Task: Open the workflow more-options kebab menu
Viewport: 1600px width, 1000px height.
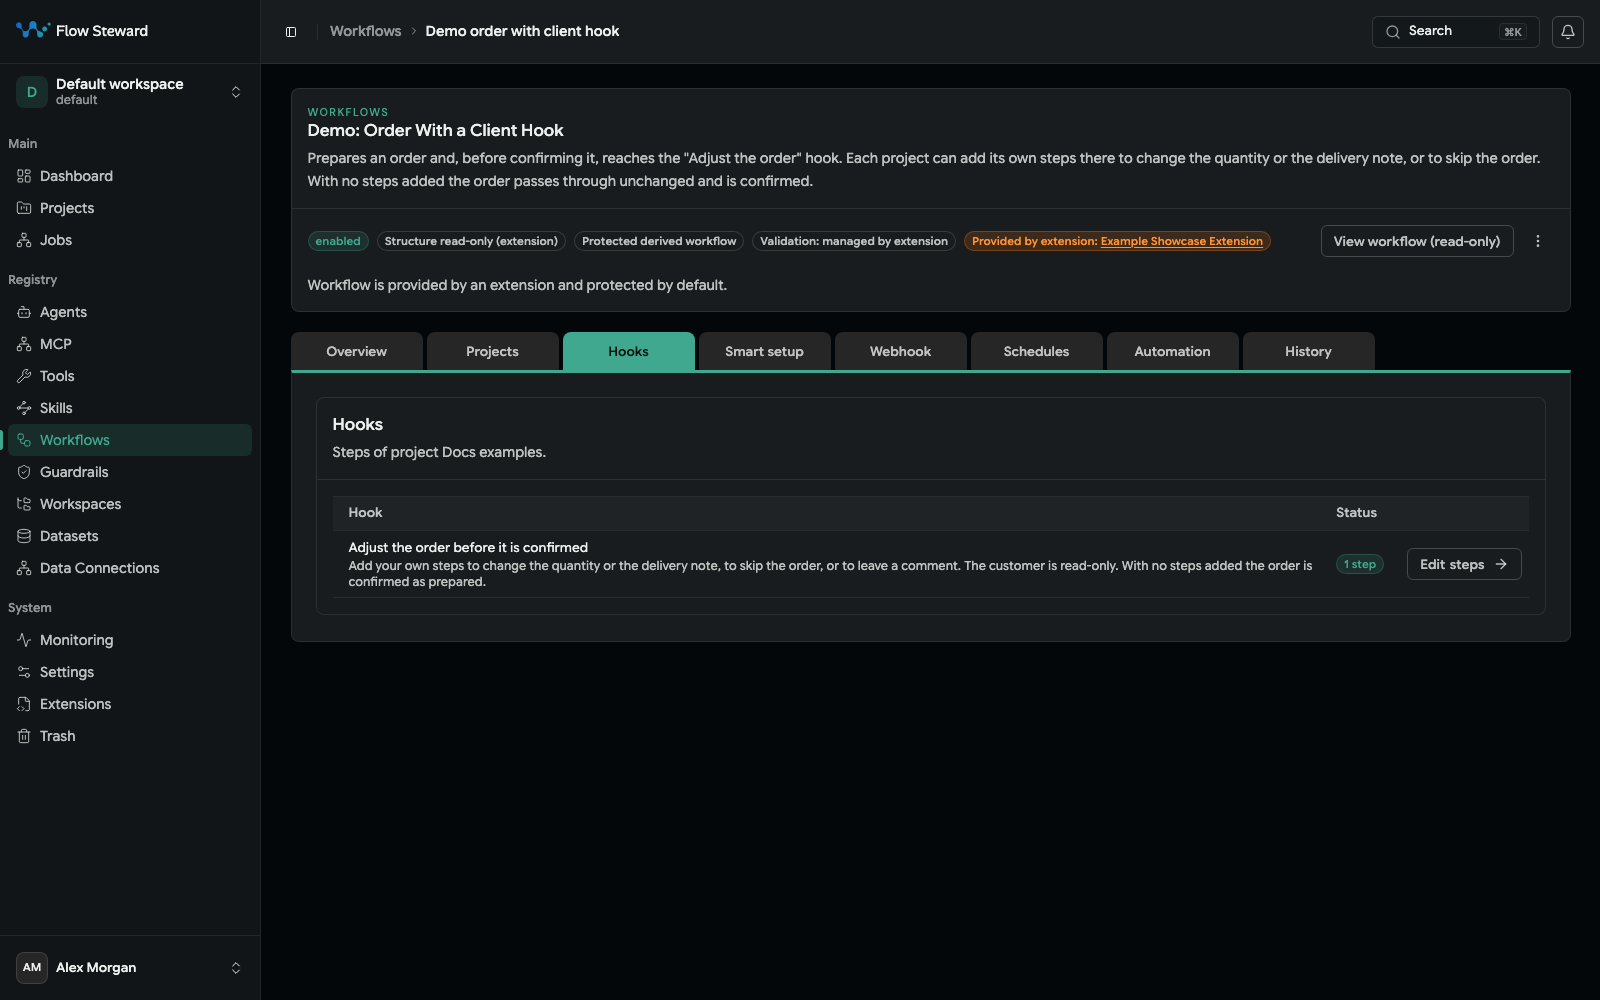Action: click(1537, 241)
